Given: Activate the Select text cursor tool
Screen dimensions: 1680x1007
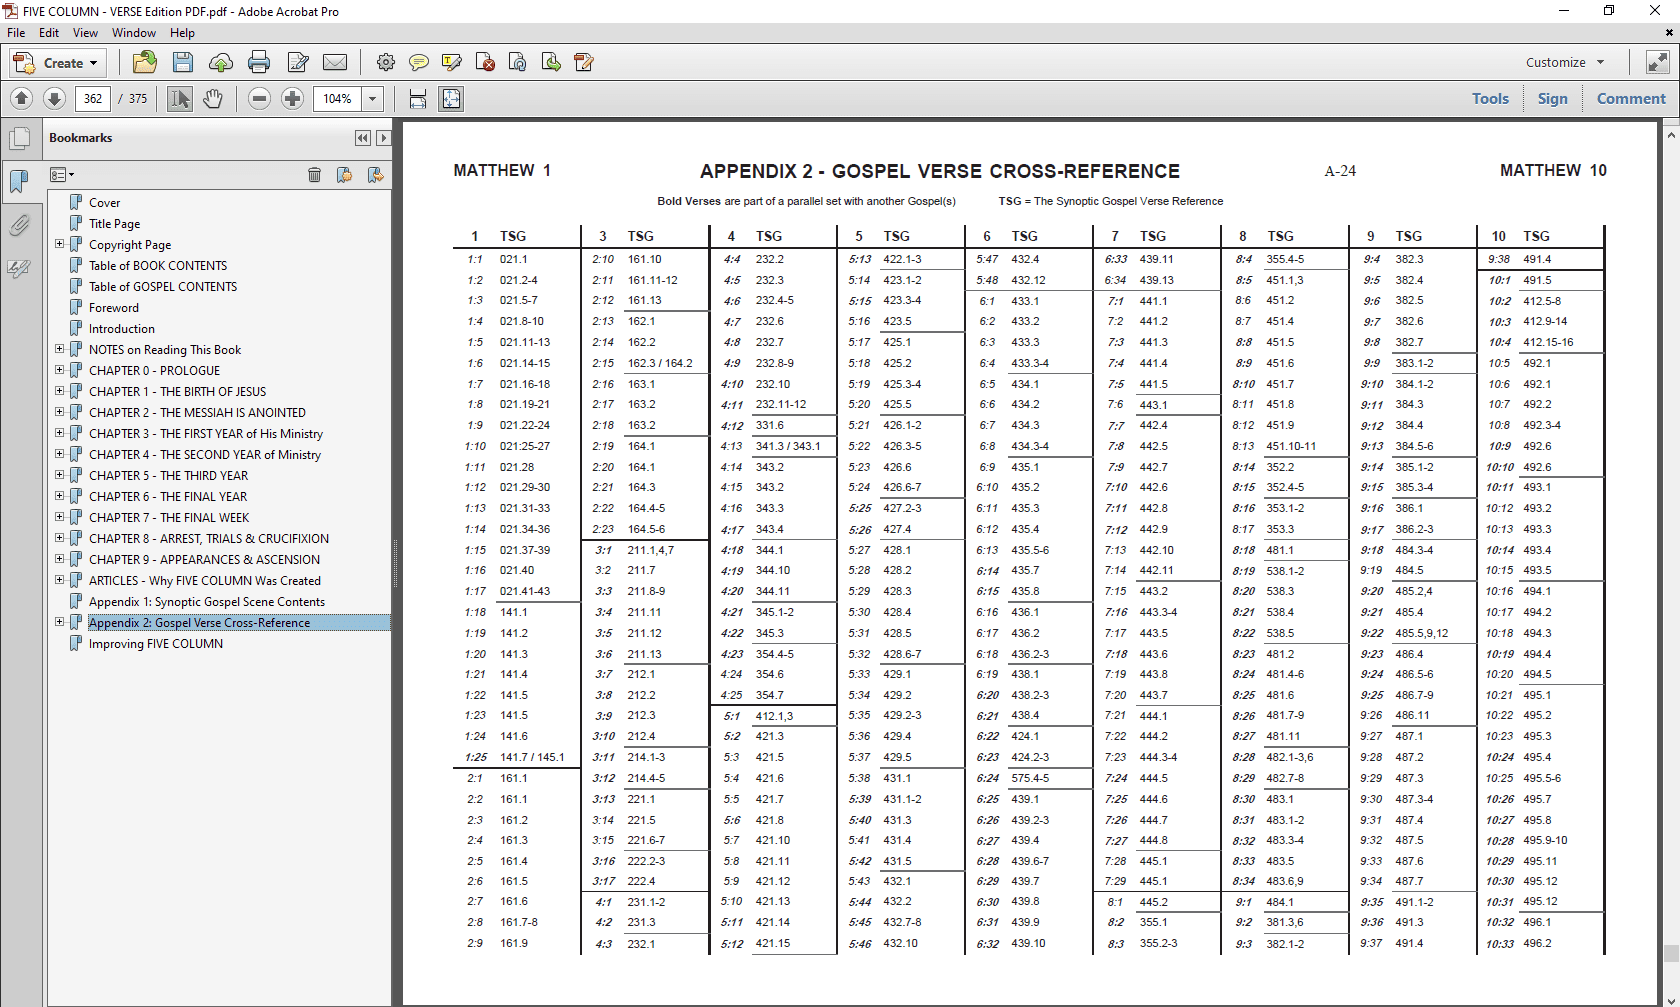Looking at the screenshot, I should click(x=180, y=98).
